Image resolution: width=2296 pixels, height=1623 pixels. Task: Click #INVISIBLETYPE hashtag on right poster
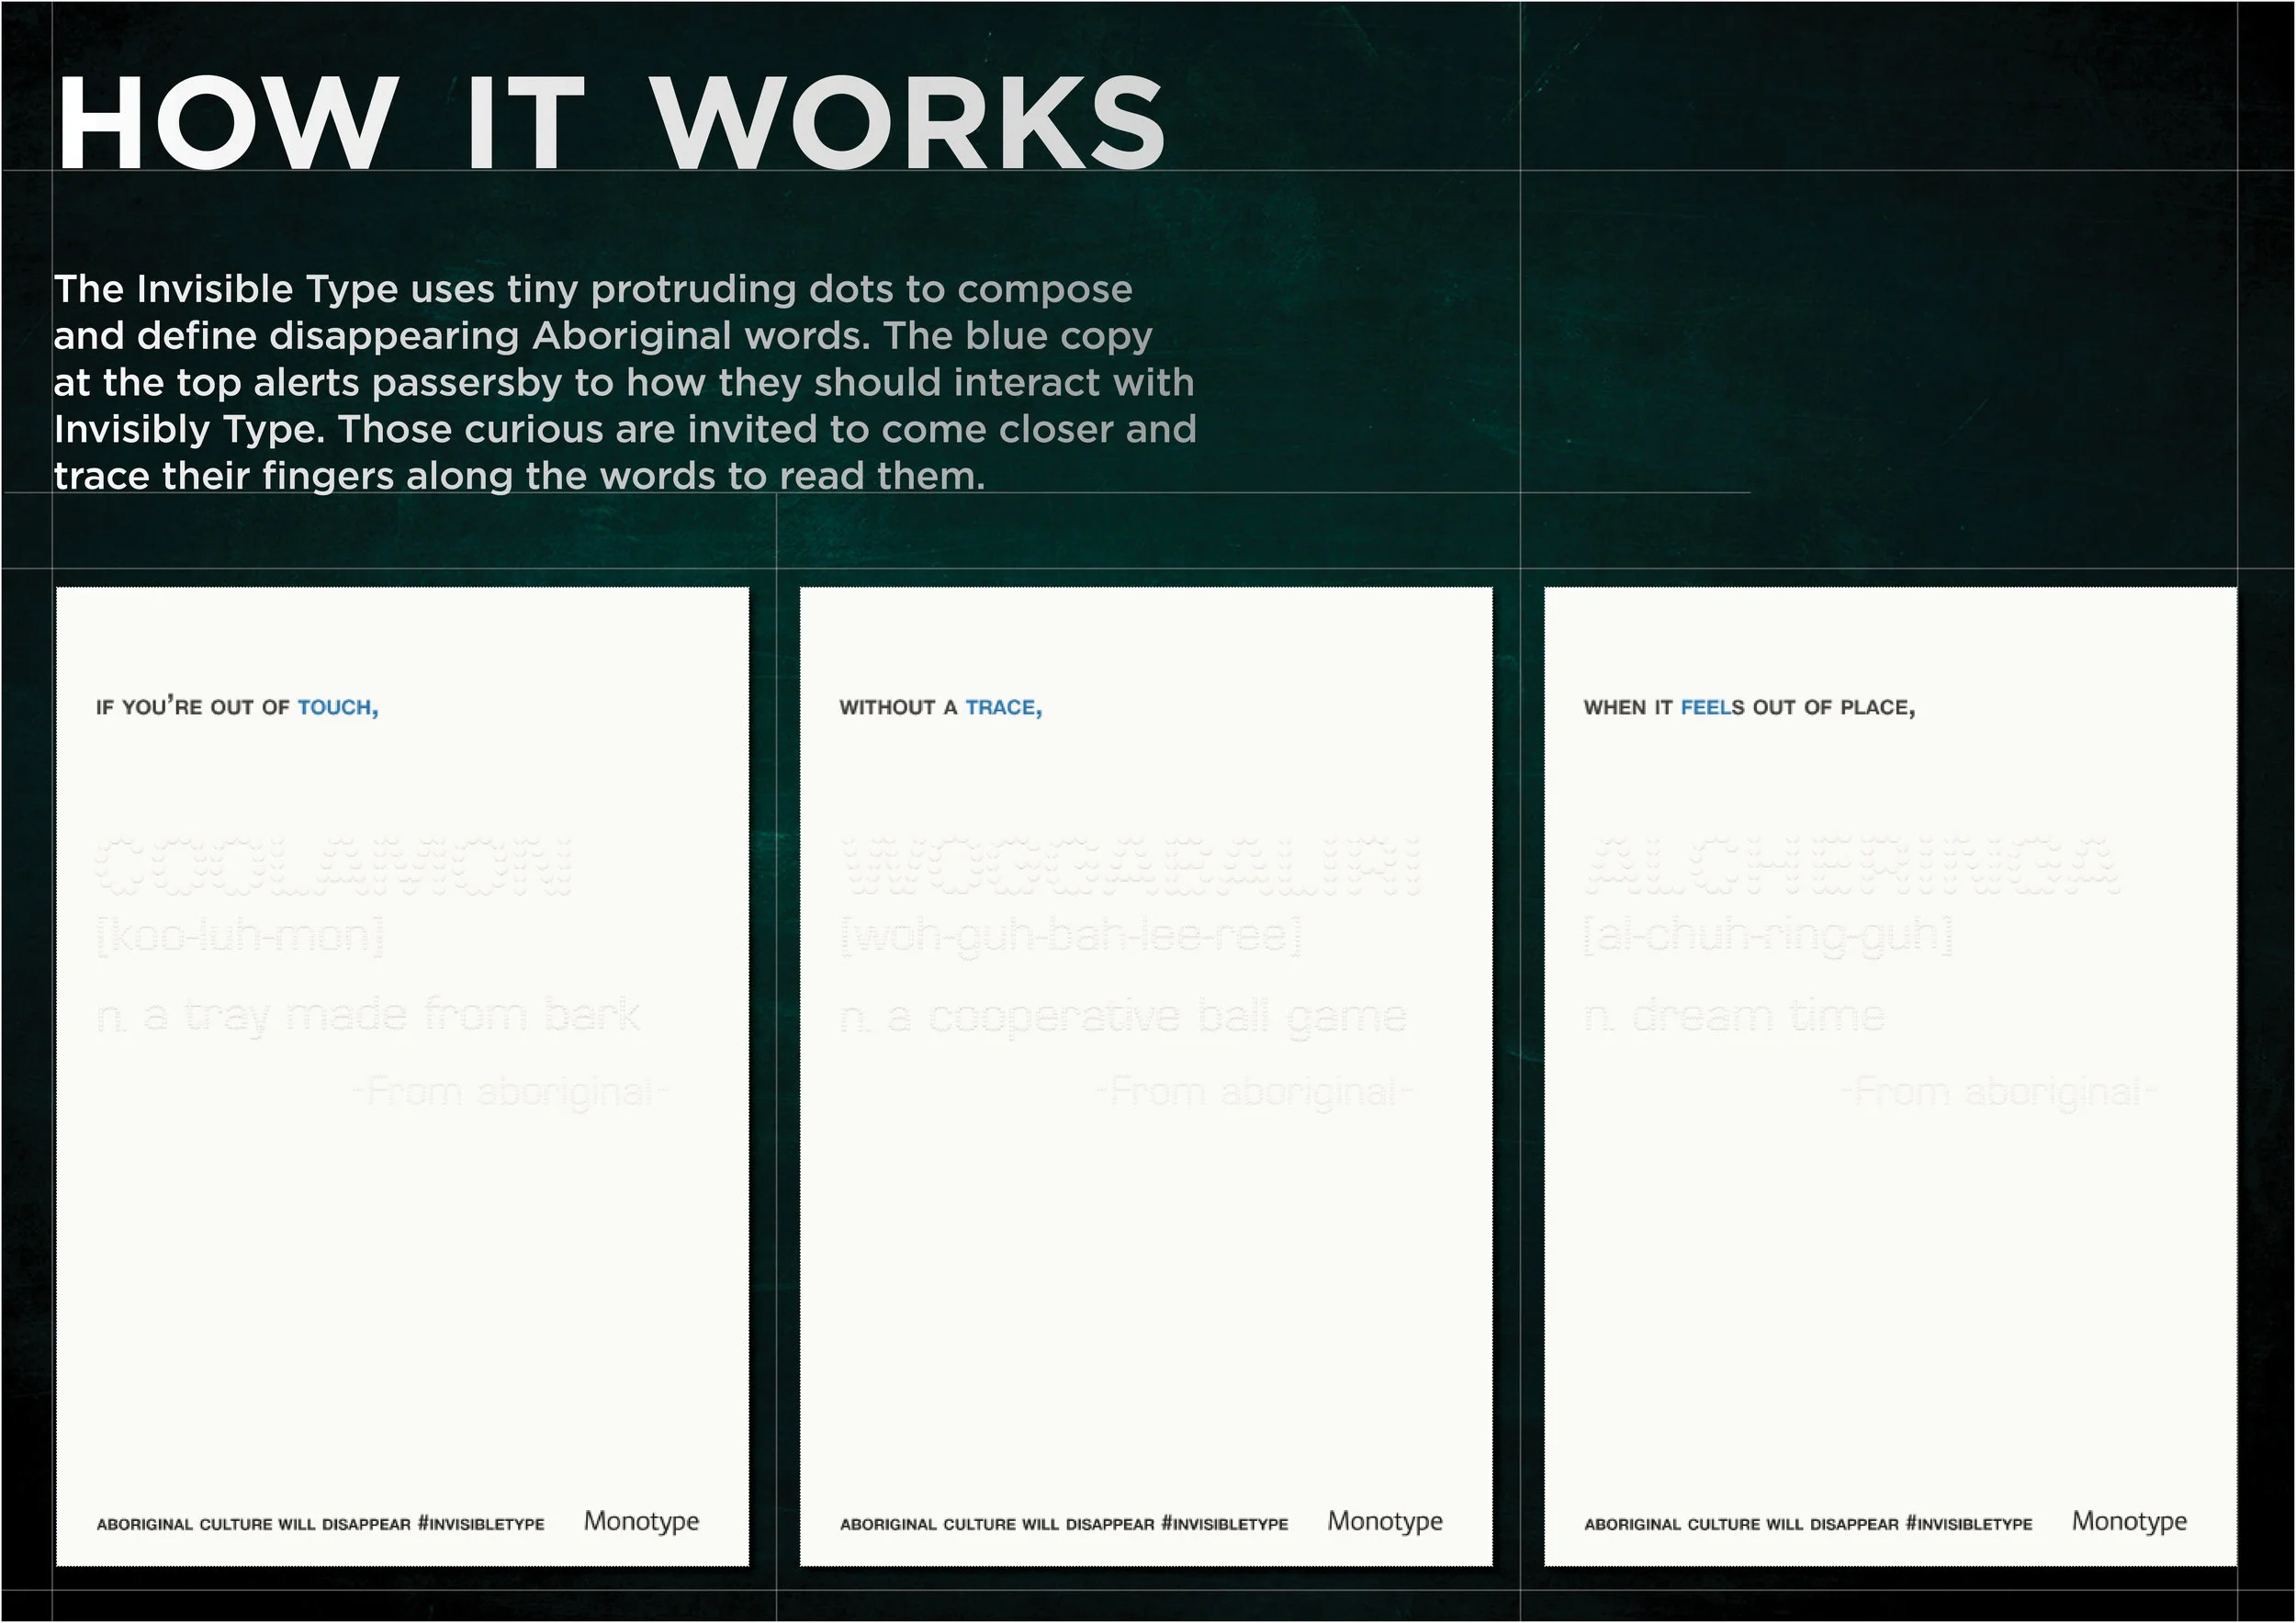pos(1968,1524)
